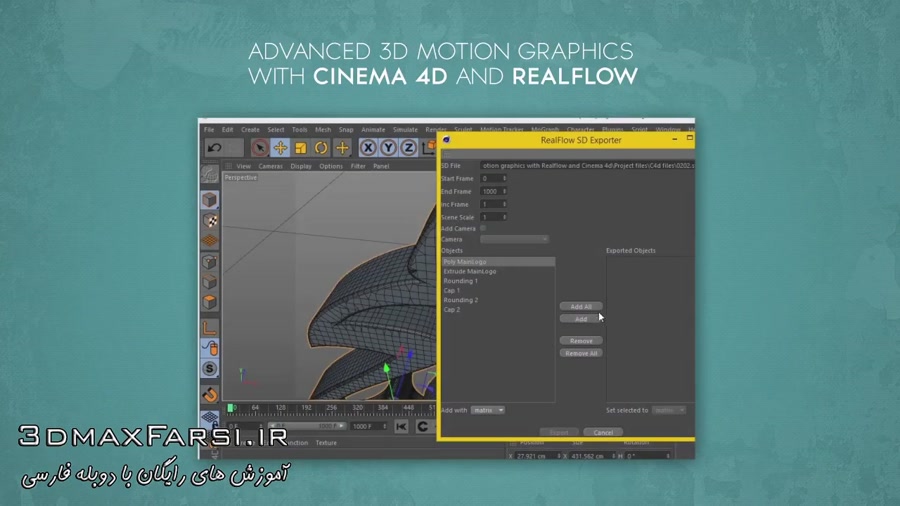Toggle the X axis lock
The image size is (900, 506).
368,148
